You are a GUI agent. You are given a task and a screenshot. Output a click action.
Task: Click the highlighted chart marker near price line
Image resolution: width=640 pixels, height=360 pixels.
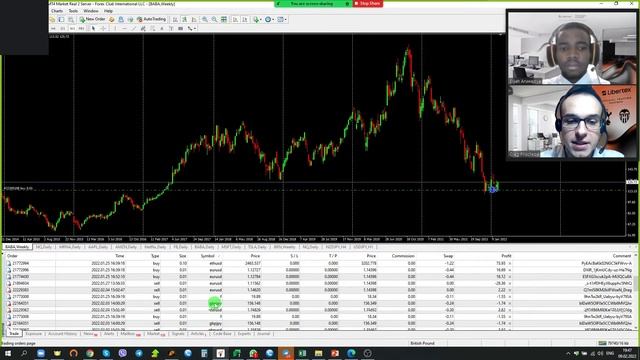pyautogui.click(x=493, y=189)
